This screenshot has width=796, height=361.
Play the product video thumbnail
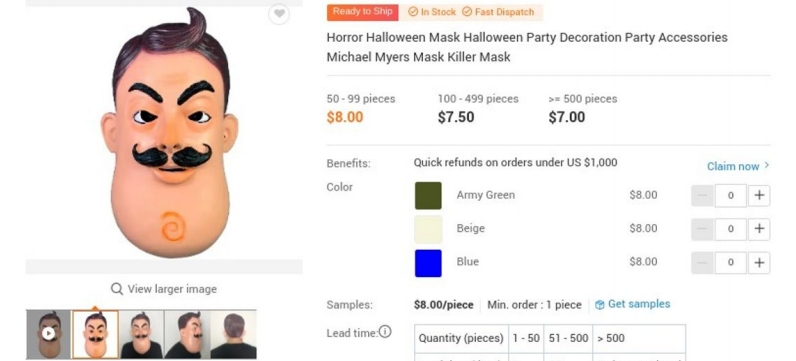pos(48,334)
